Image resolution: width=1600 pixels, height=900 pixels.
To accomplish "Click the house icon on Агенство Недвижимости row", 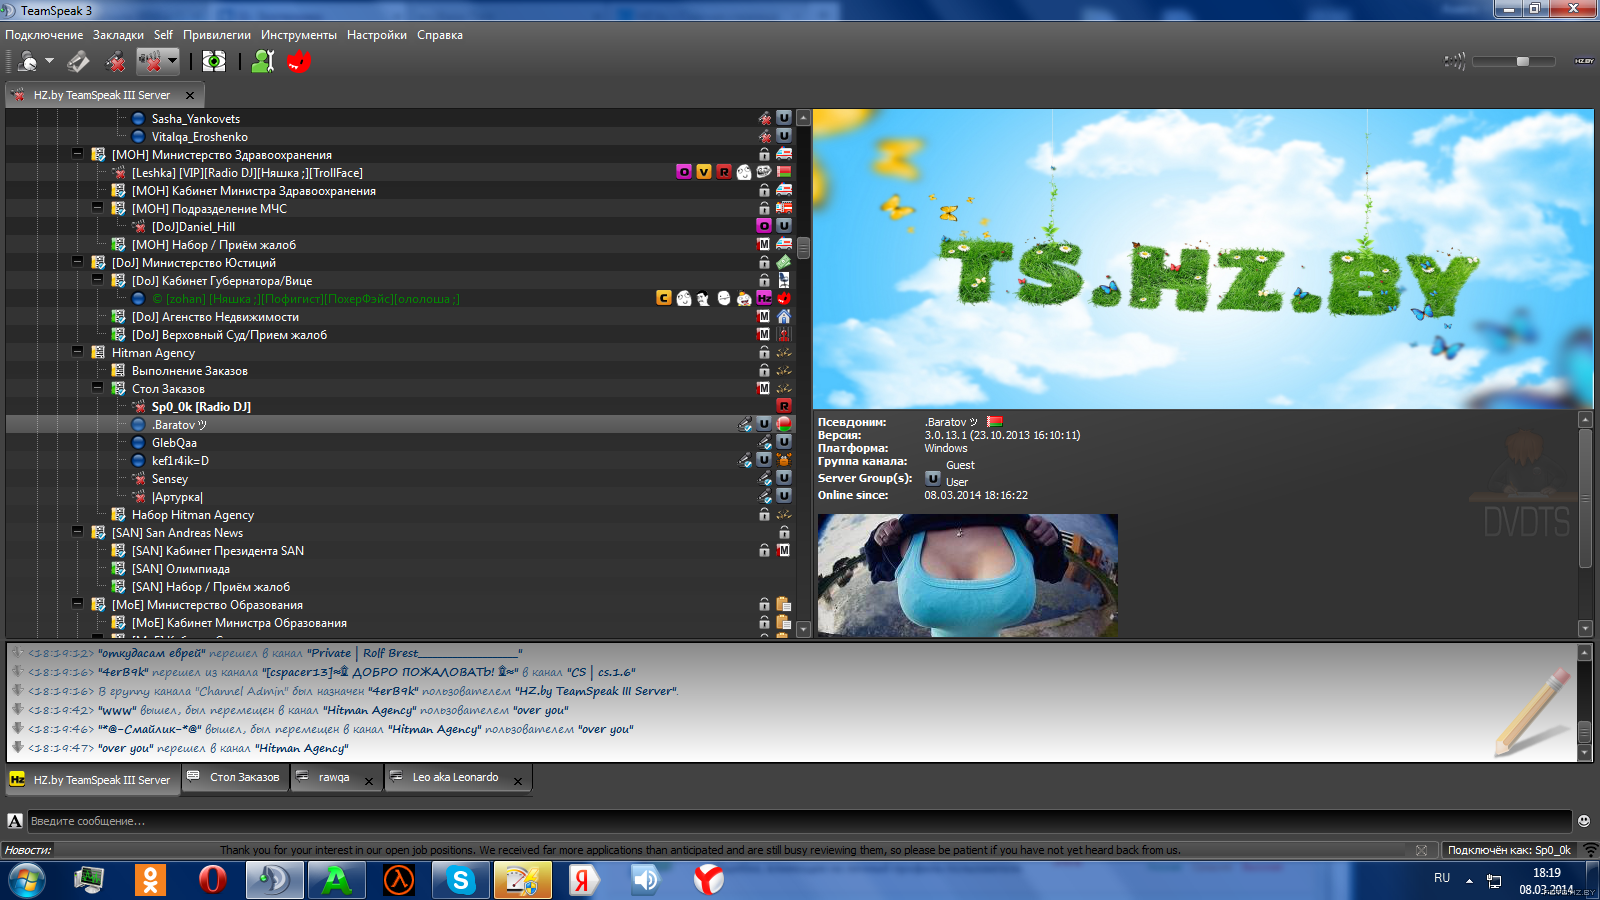I will point(784,316).
